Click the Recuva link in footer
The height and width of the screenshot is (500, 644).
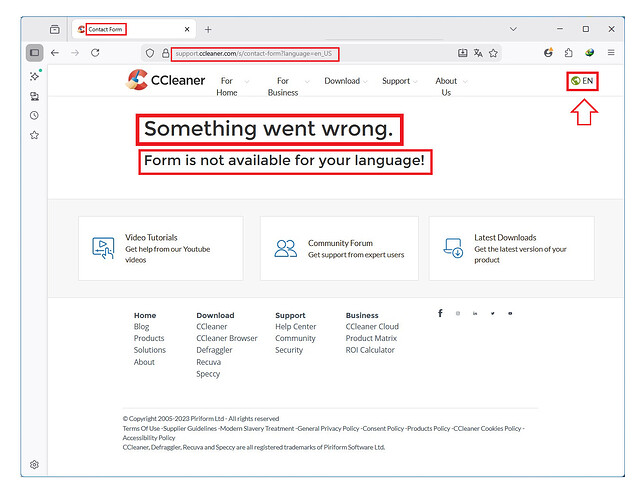pyautogui.click(x=209, y=362)
